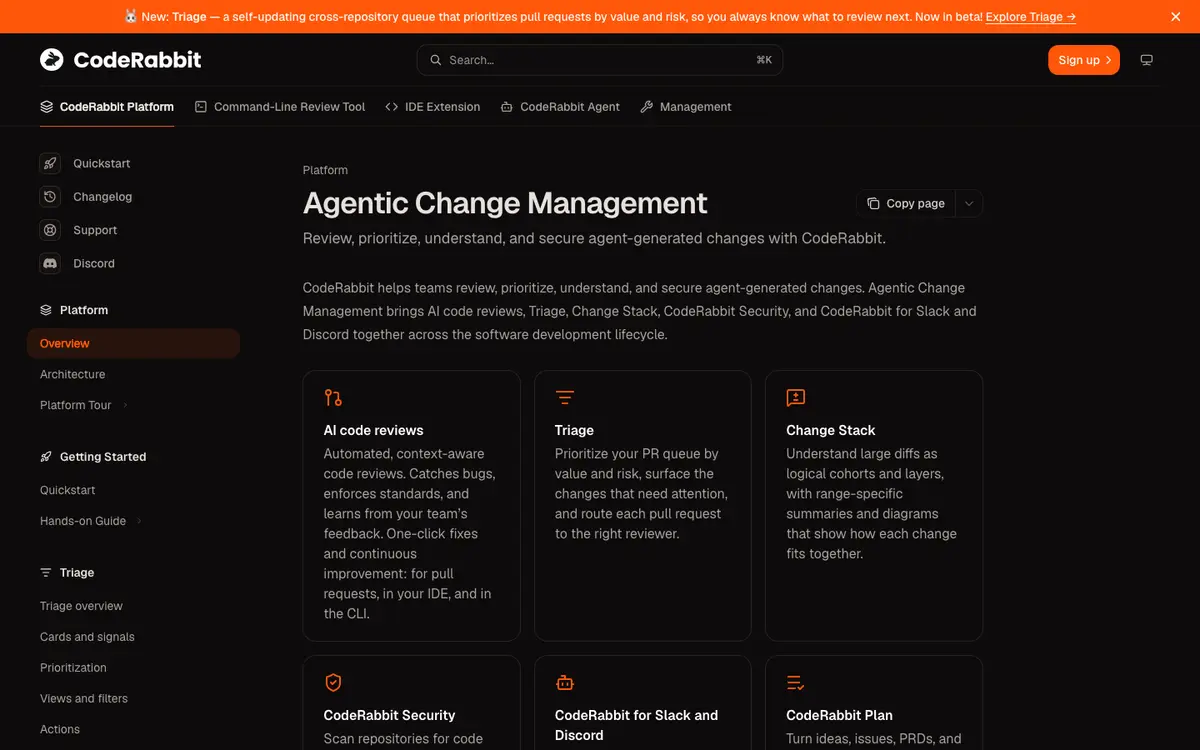Click the Getting Started rocket icon
The width and height of the screenshot is (1200, 750).
(x=46, y=457)
